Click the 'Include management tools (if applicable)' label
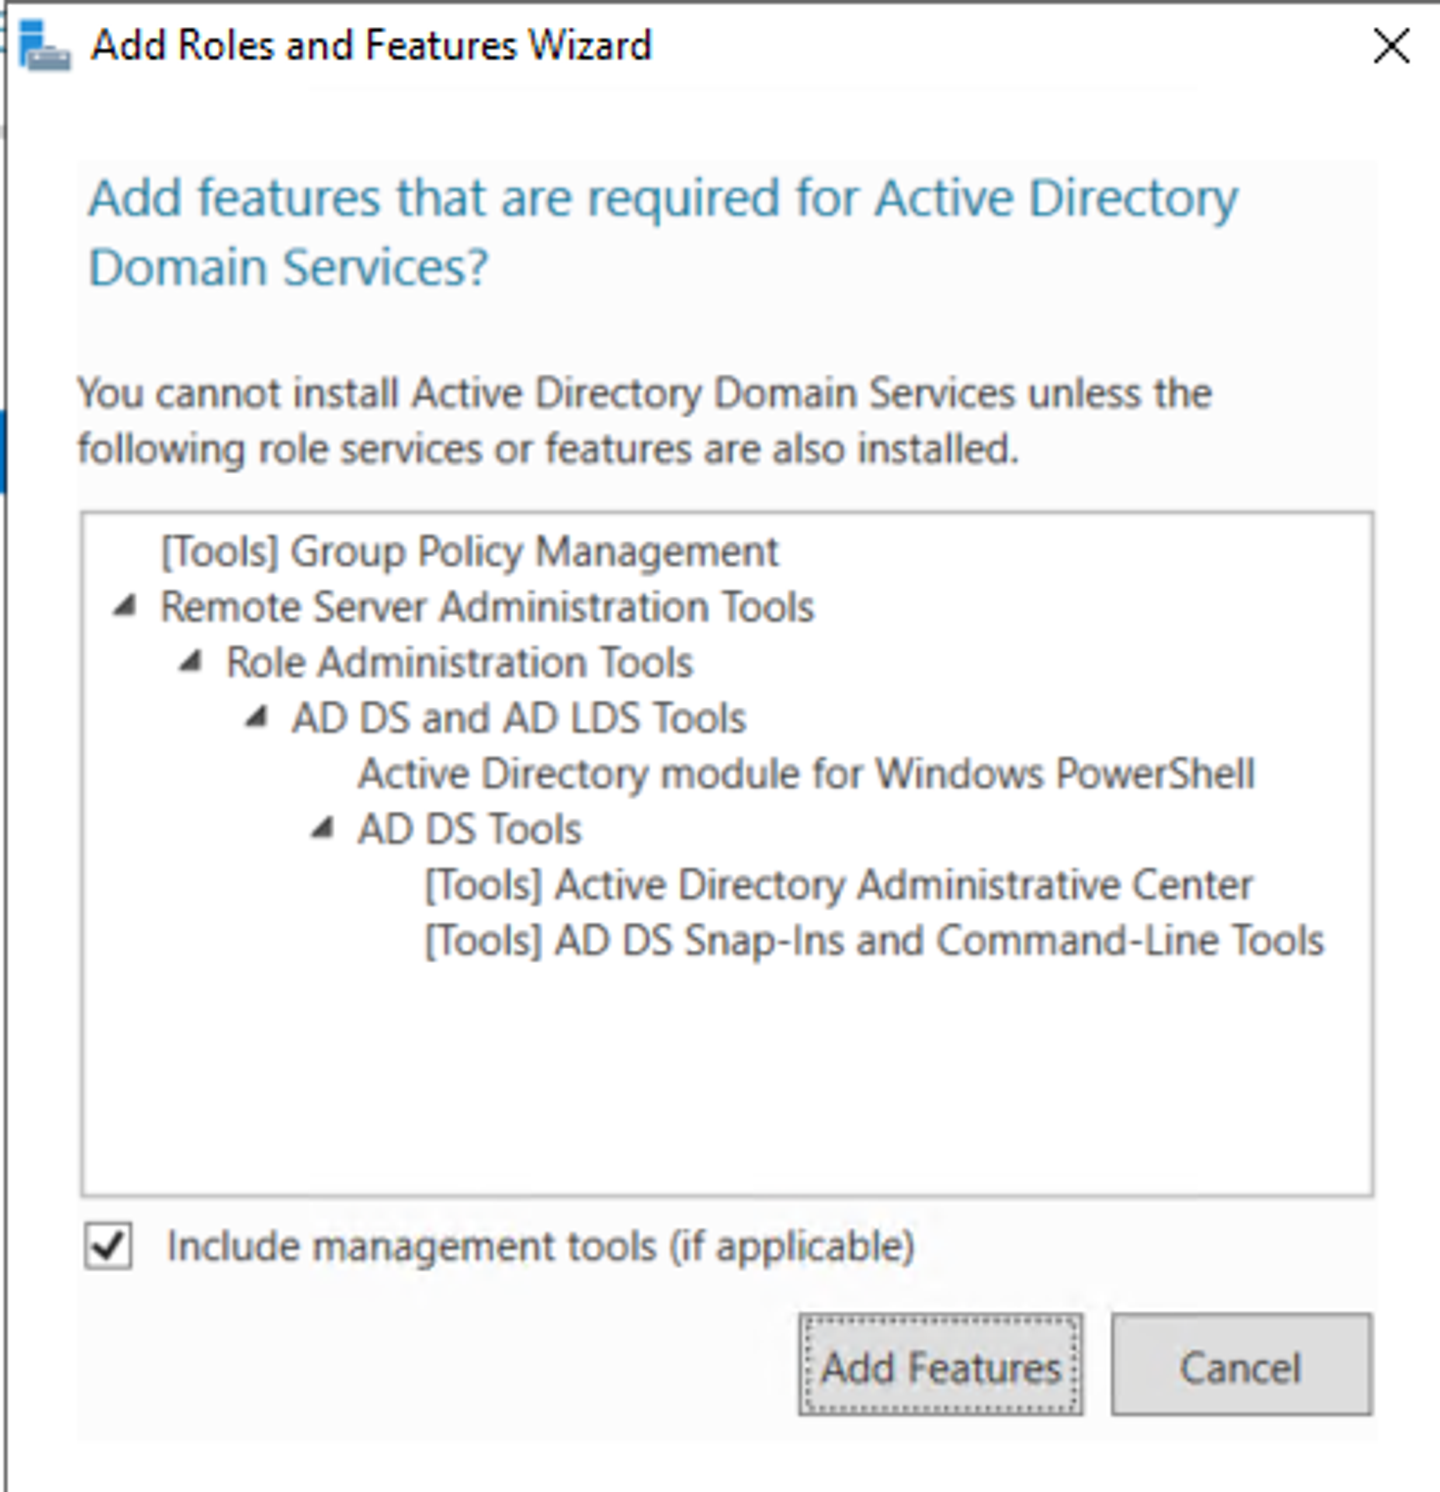Viewport: 1440px width, 1492px height. point(540,1247)
